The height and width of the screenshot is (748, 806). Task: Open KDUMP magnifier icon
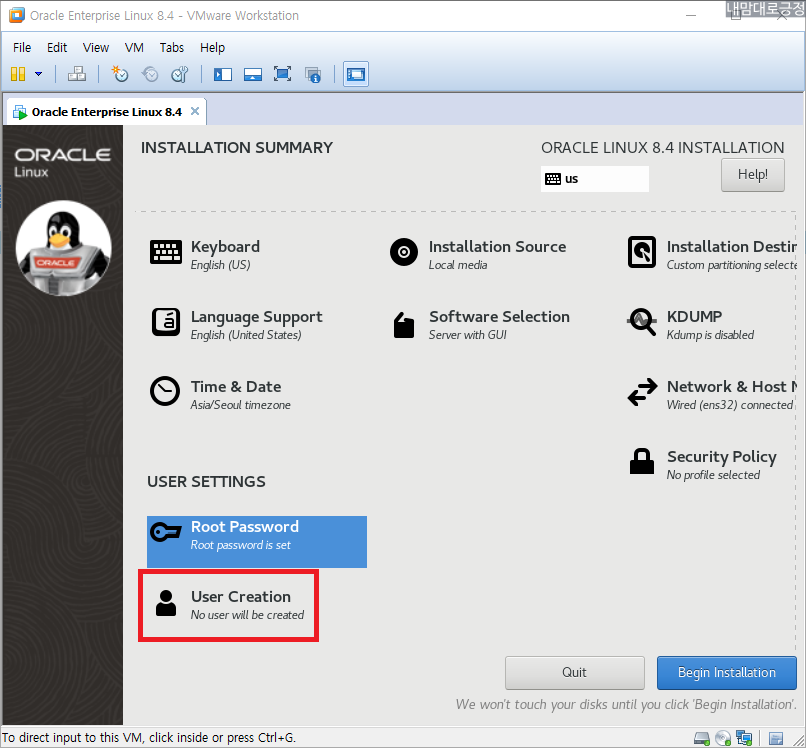tap(642, 322)
